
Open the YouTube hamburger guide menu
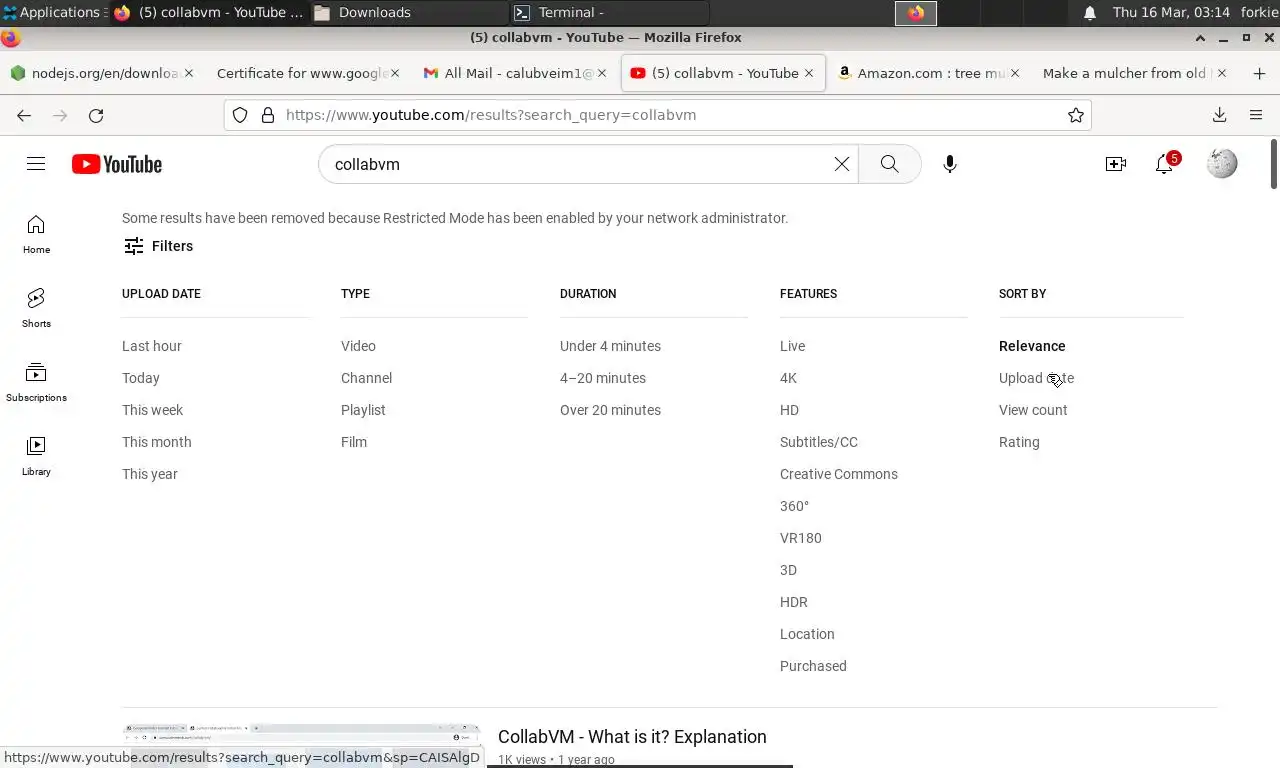(36, 164)
